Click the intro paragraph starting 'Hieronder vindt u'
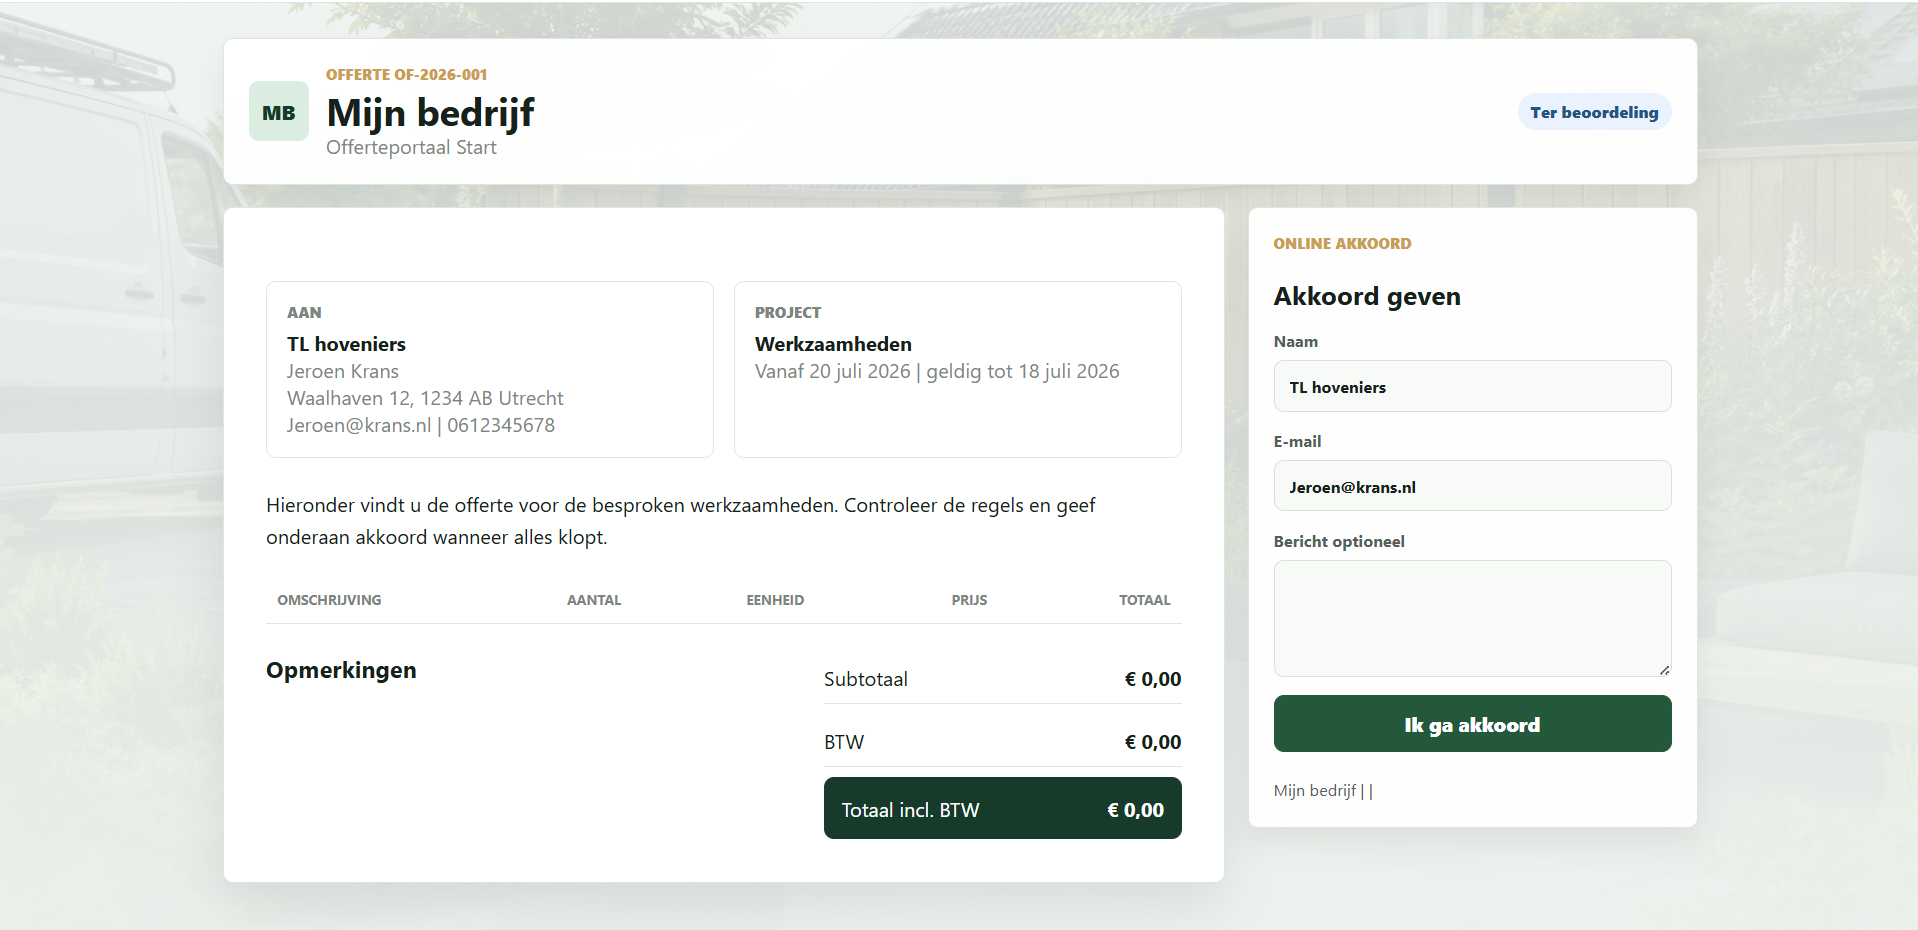The height and width of the screenshot is (930, 1918). coord(681,521)
